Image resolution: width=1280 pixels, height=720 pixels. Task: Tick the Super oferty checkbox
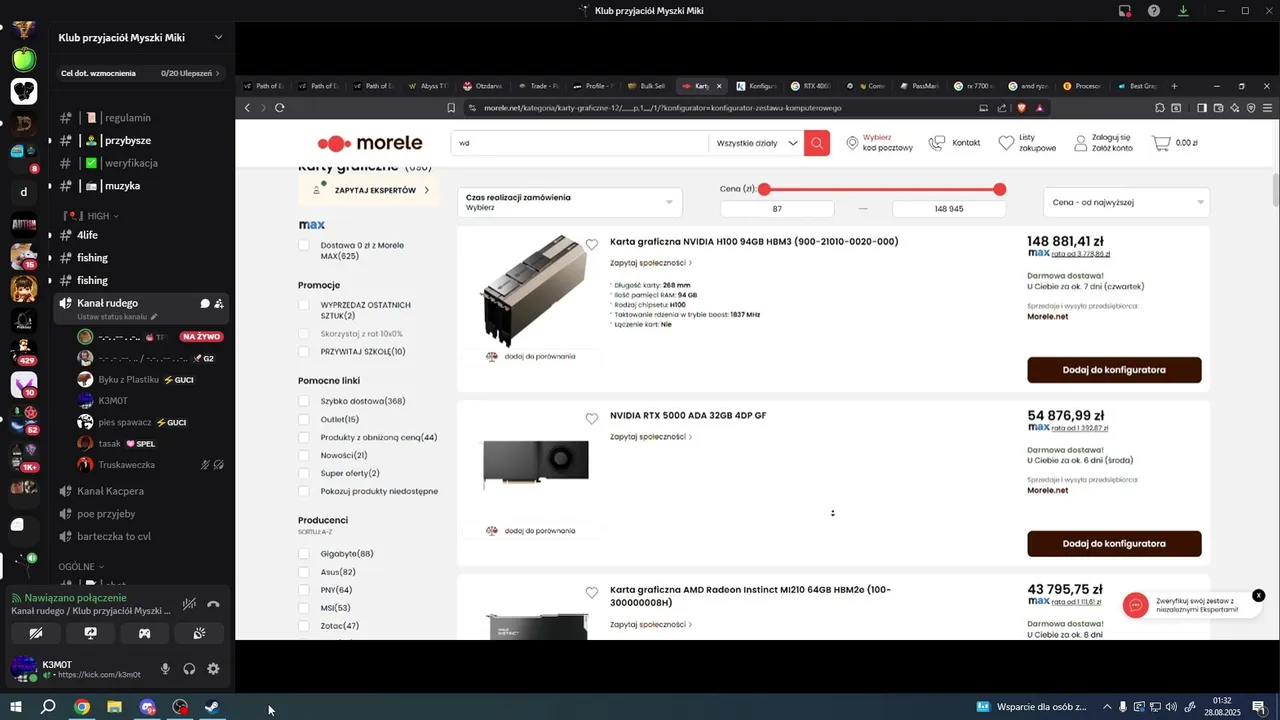[304, 473]
